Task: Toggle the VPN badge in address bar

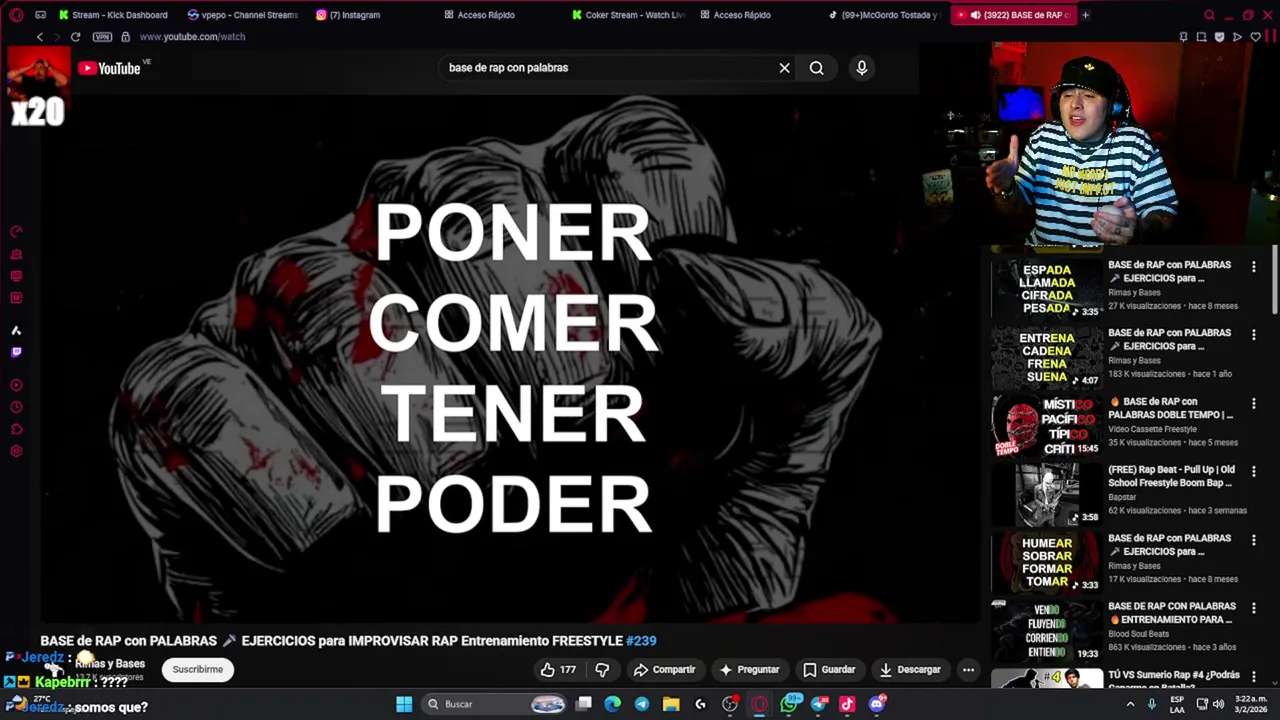Action: (102, 37)
